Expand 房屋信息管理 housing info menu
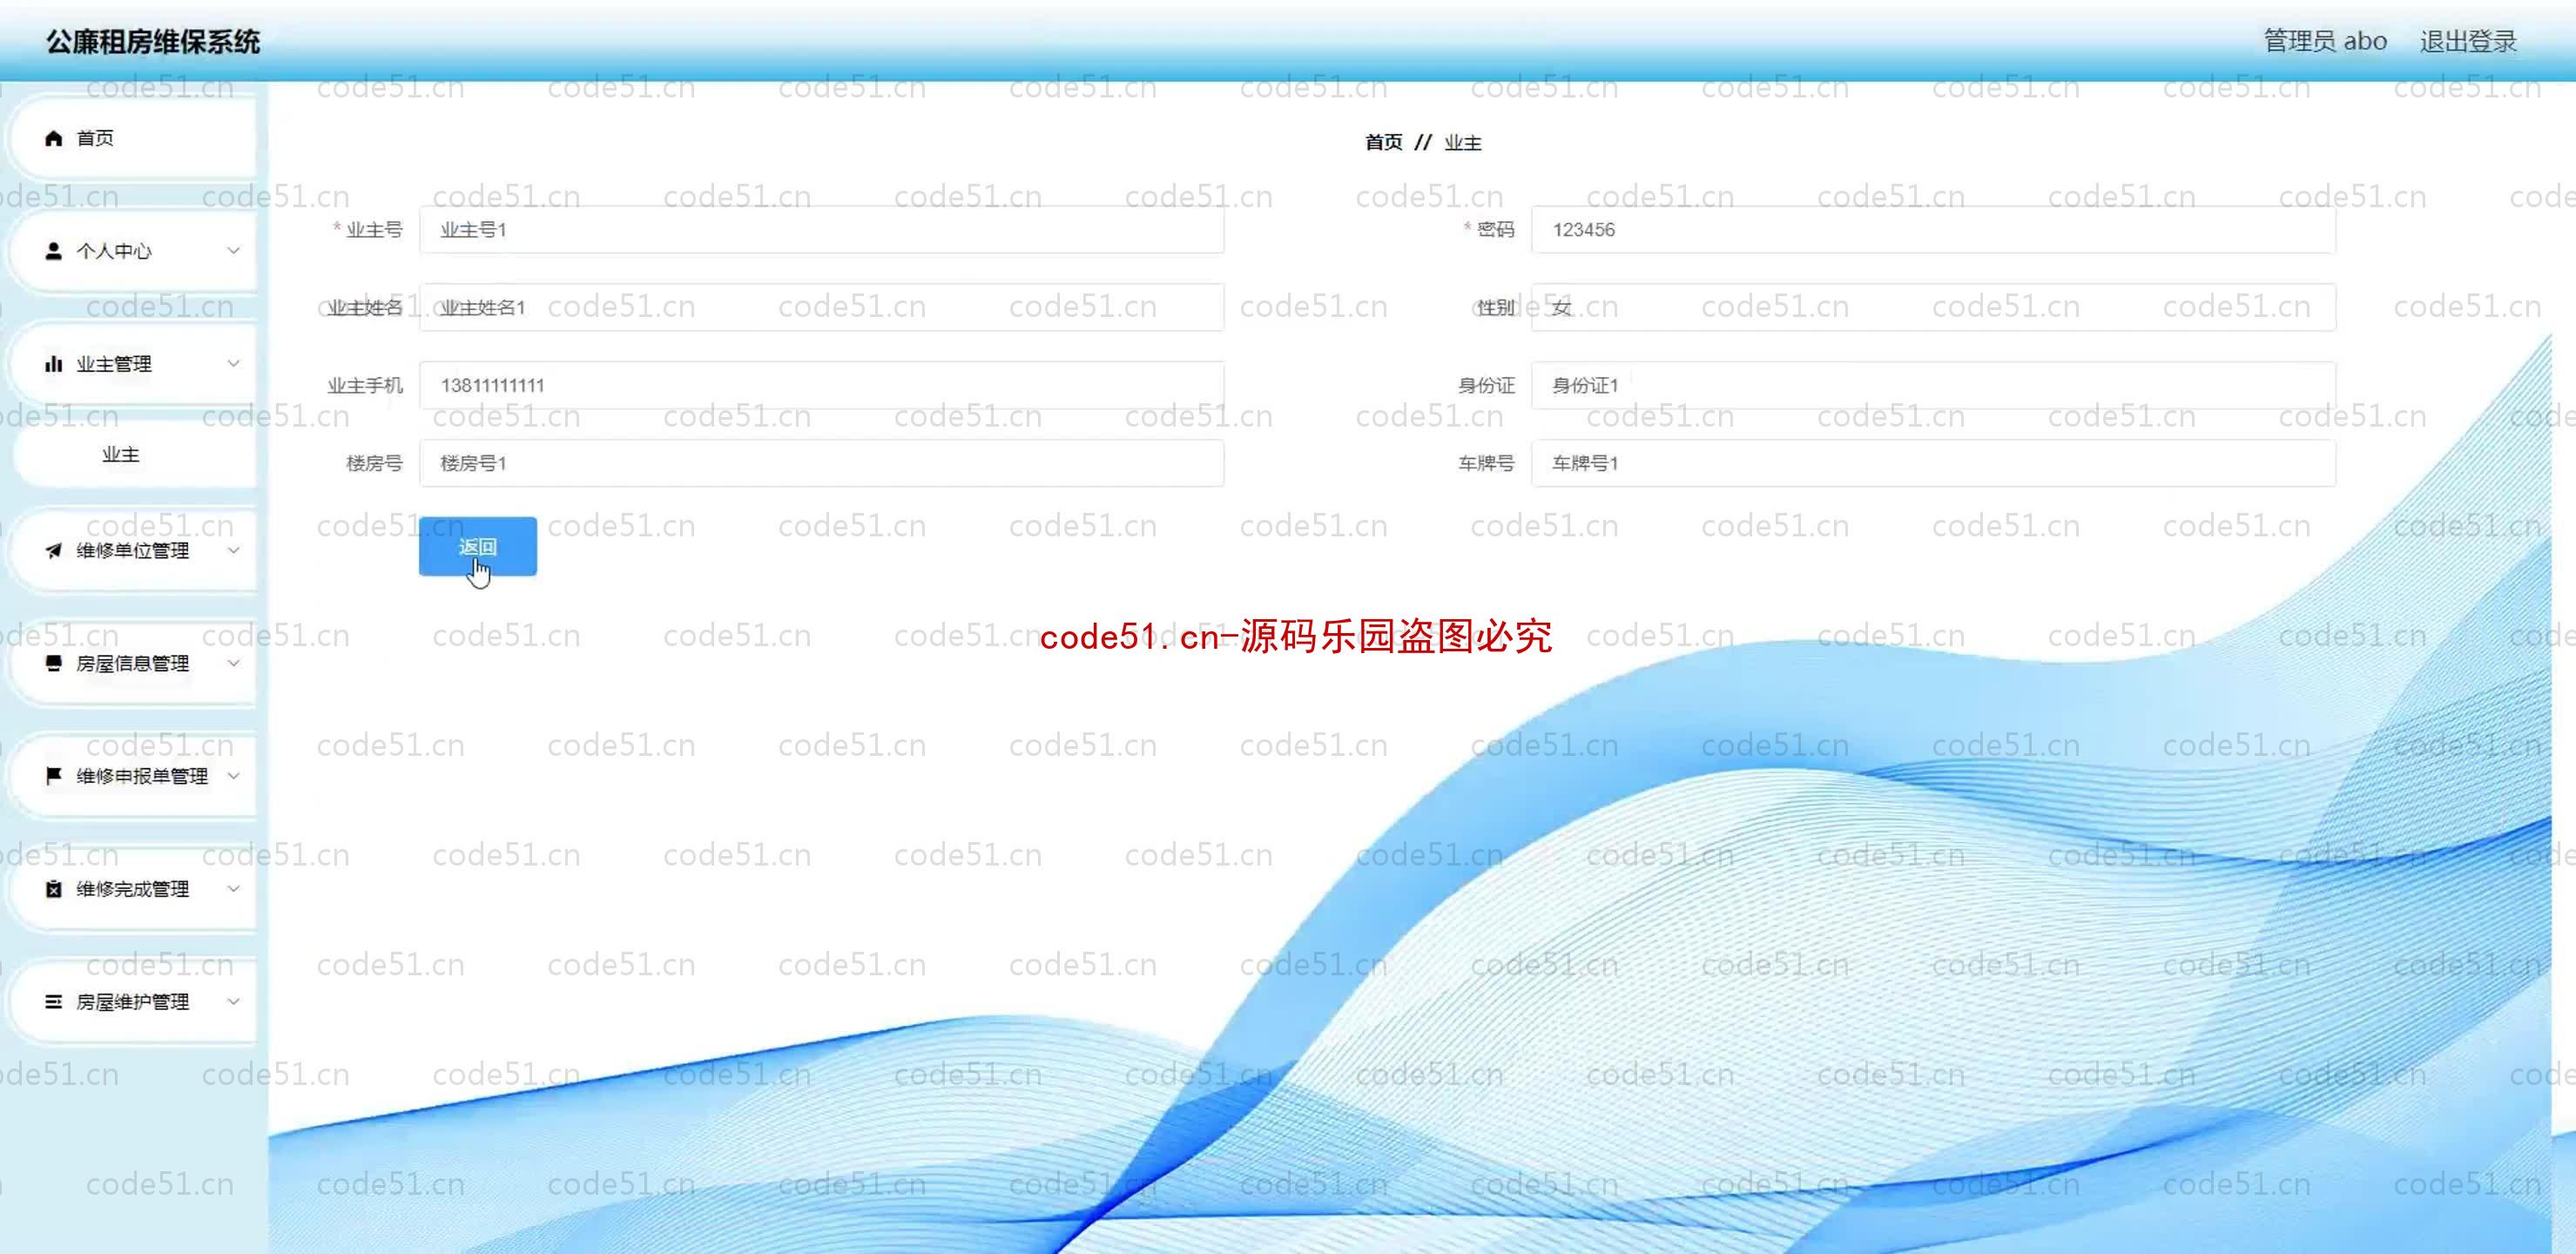Screen dimensions: 2576x1254 [137, 663]
